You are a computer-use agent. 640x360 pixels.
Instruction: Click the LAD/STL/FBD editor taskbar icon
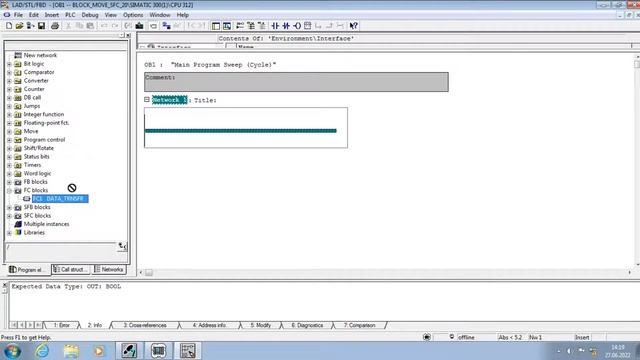(187, 351)
